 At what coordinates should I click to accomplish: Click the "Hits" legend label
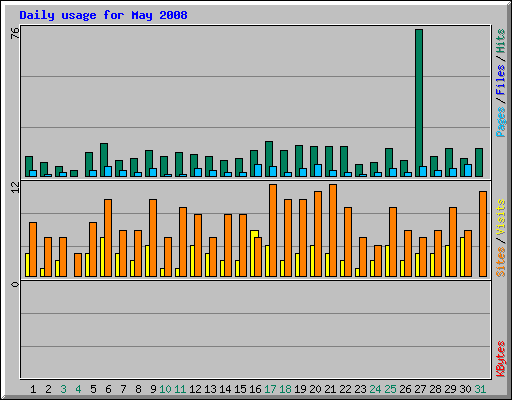tap(500, 41)
